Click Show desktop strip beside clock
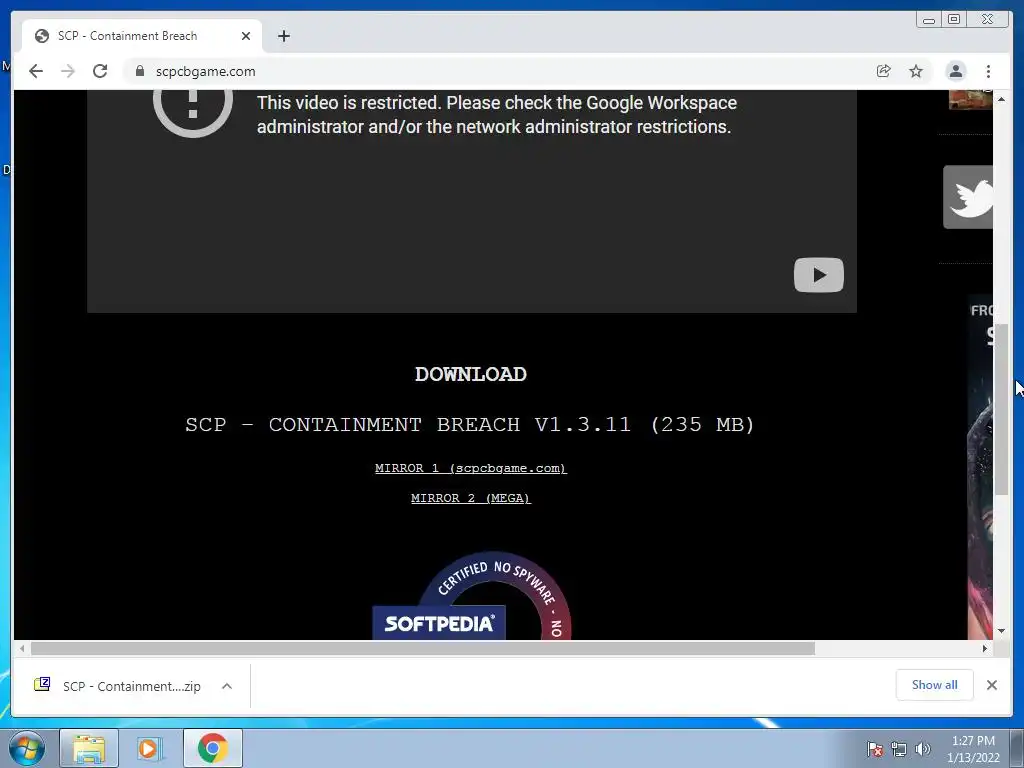Image resolution: width=1024 pixels, height=768 pixels. click(1017, 749)
